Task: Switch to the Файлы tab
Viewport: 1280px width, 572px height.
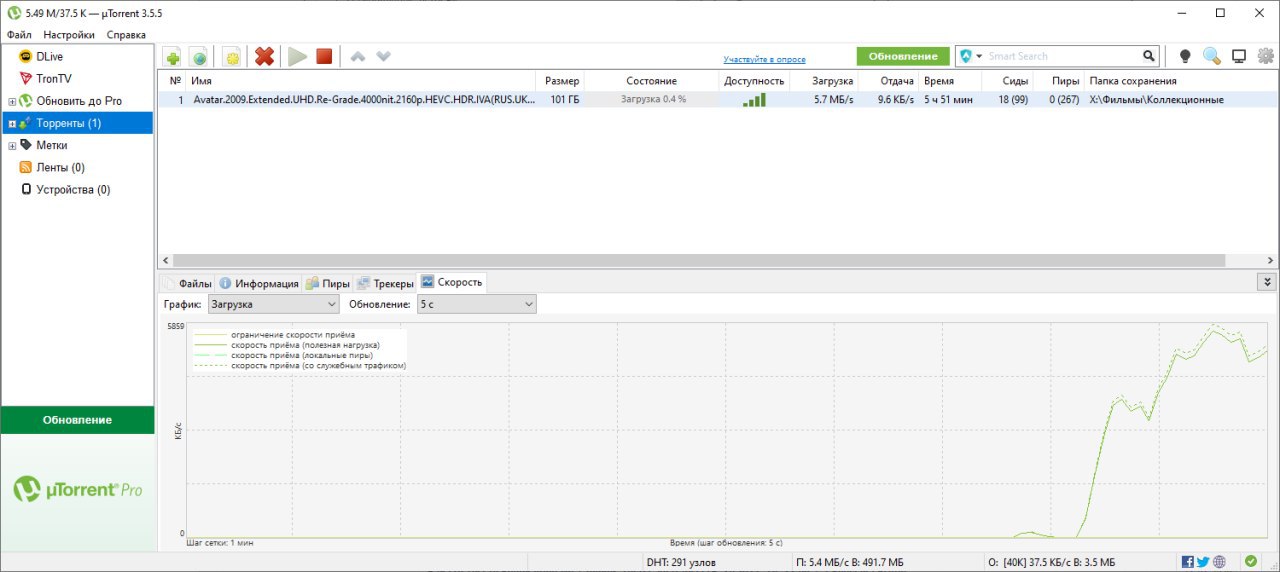Action: [x=187, y=283]
